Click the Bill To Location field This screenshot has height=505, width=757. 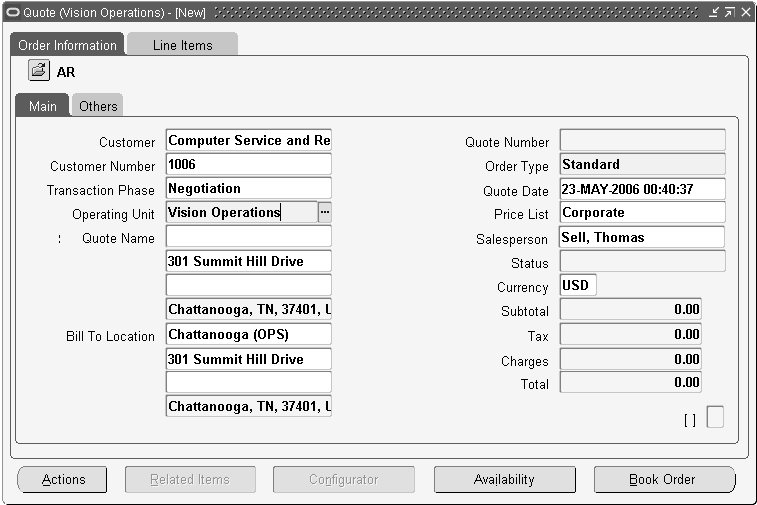249,334
